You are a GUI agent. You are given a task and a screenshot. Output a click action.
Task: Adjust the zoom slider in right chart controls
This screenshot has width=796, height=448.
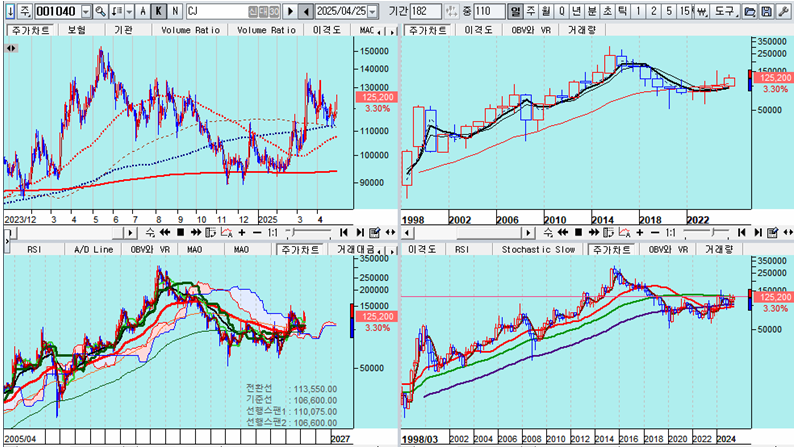(707, 233)
